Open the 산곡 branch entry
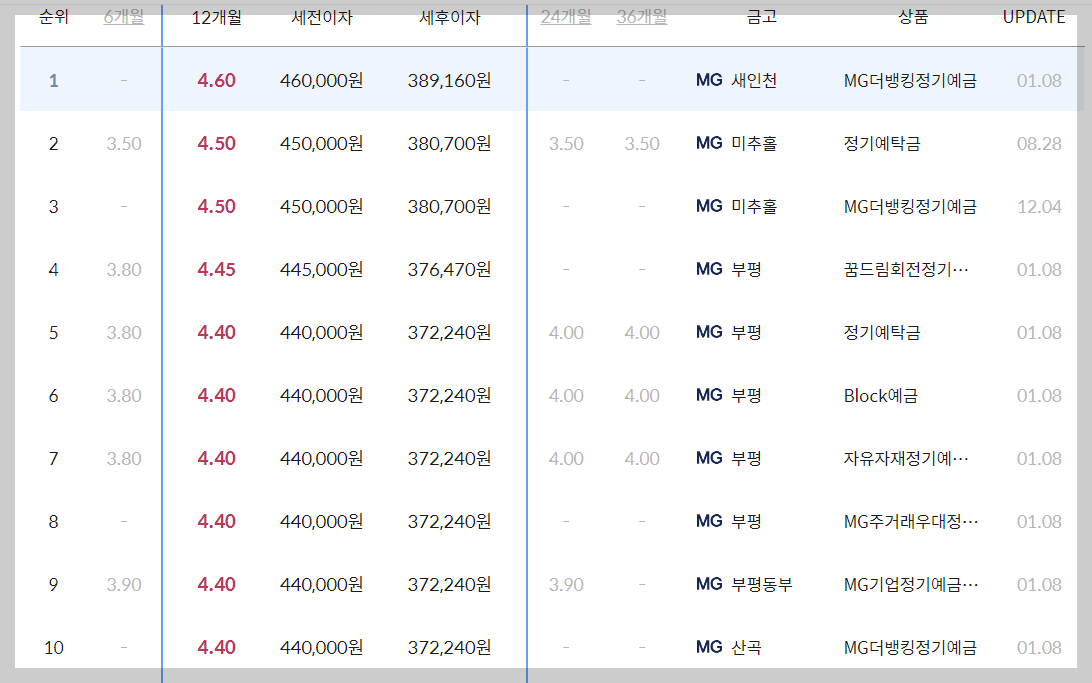 (747, 647)
